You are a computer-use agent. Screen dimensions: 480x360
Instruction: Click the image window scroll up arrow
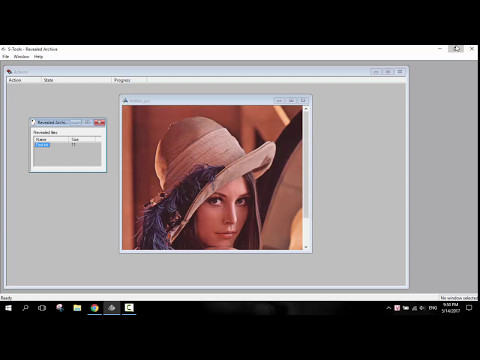point(306,109)
